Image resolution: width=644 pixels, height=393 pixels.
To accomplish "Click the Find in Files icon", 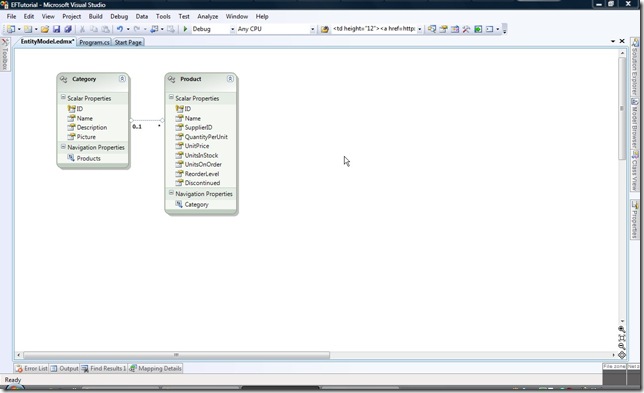I will click(324, 29).
